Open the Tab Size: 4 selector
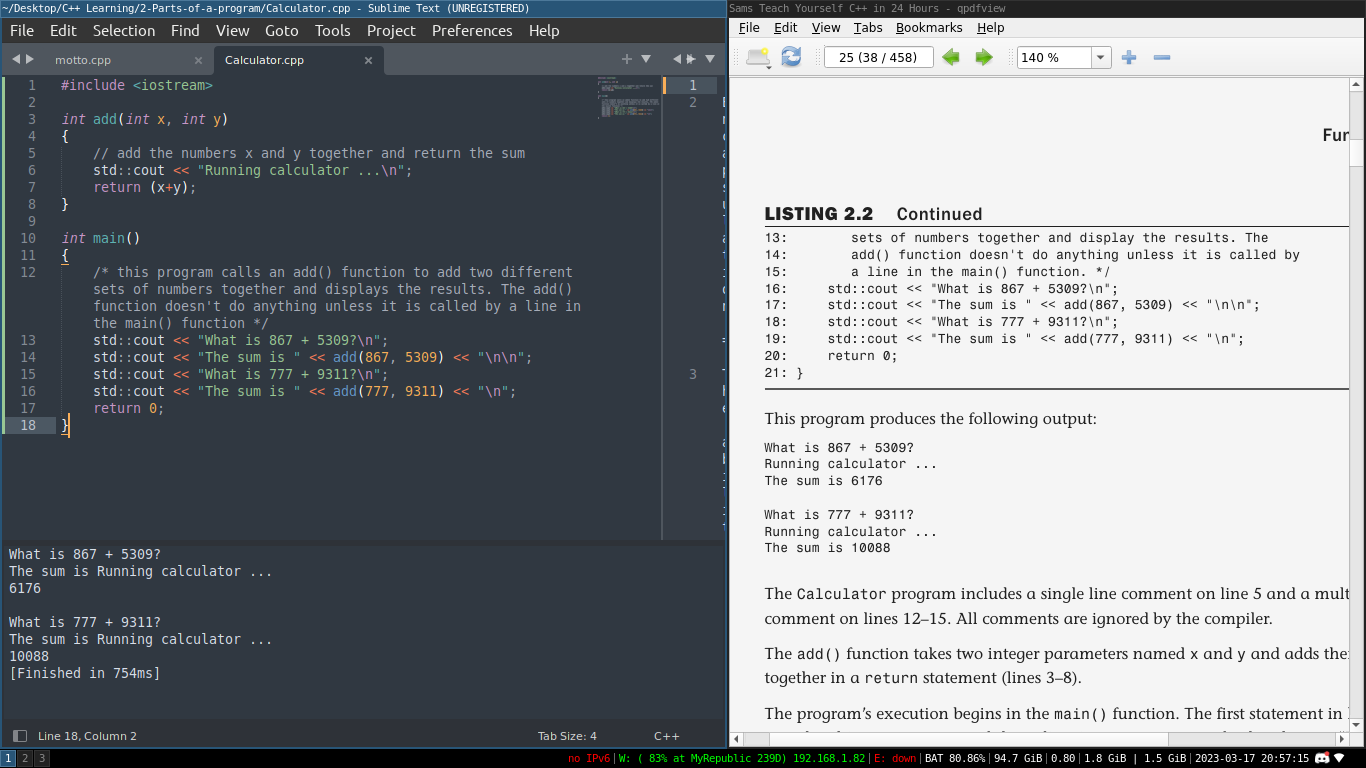 567,736
